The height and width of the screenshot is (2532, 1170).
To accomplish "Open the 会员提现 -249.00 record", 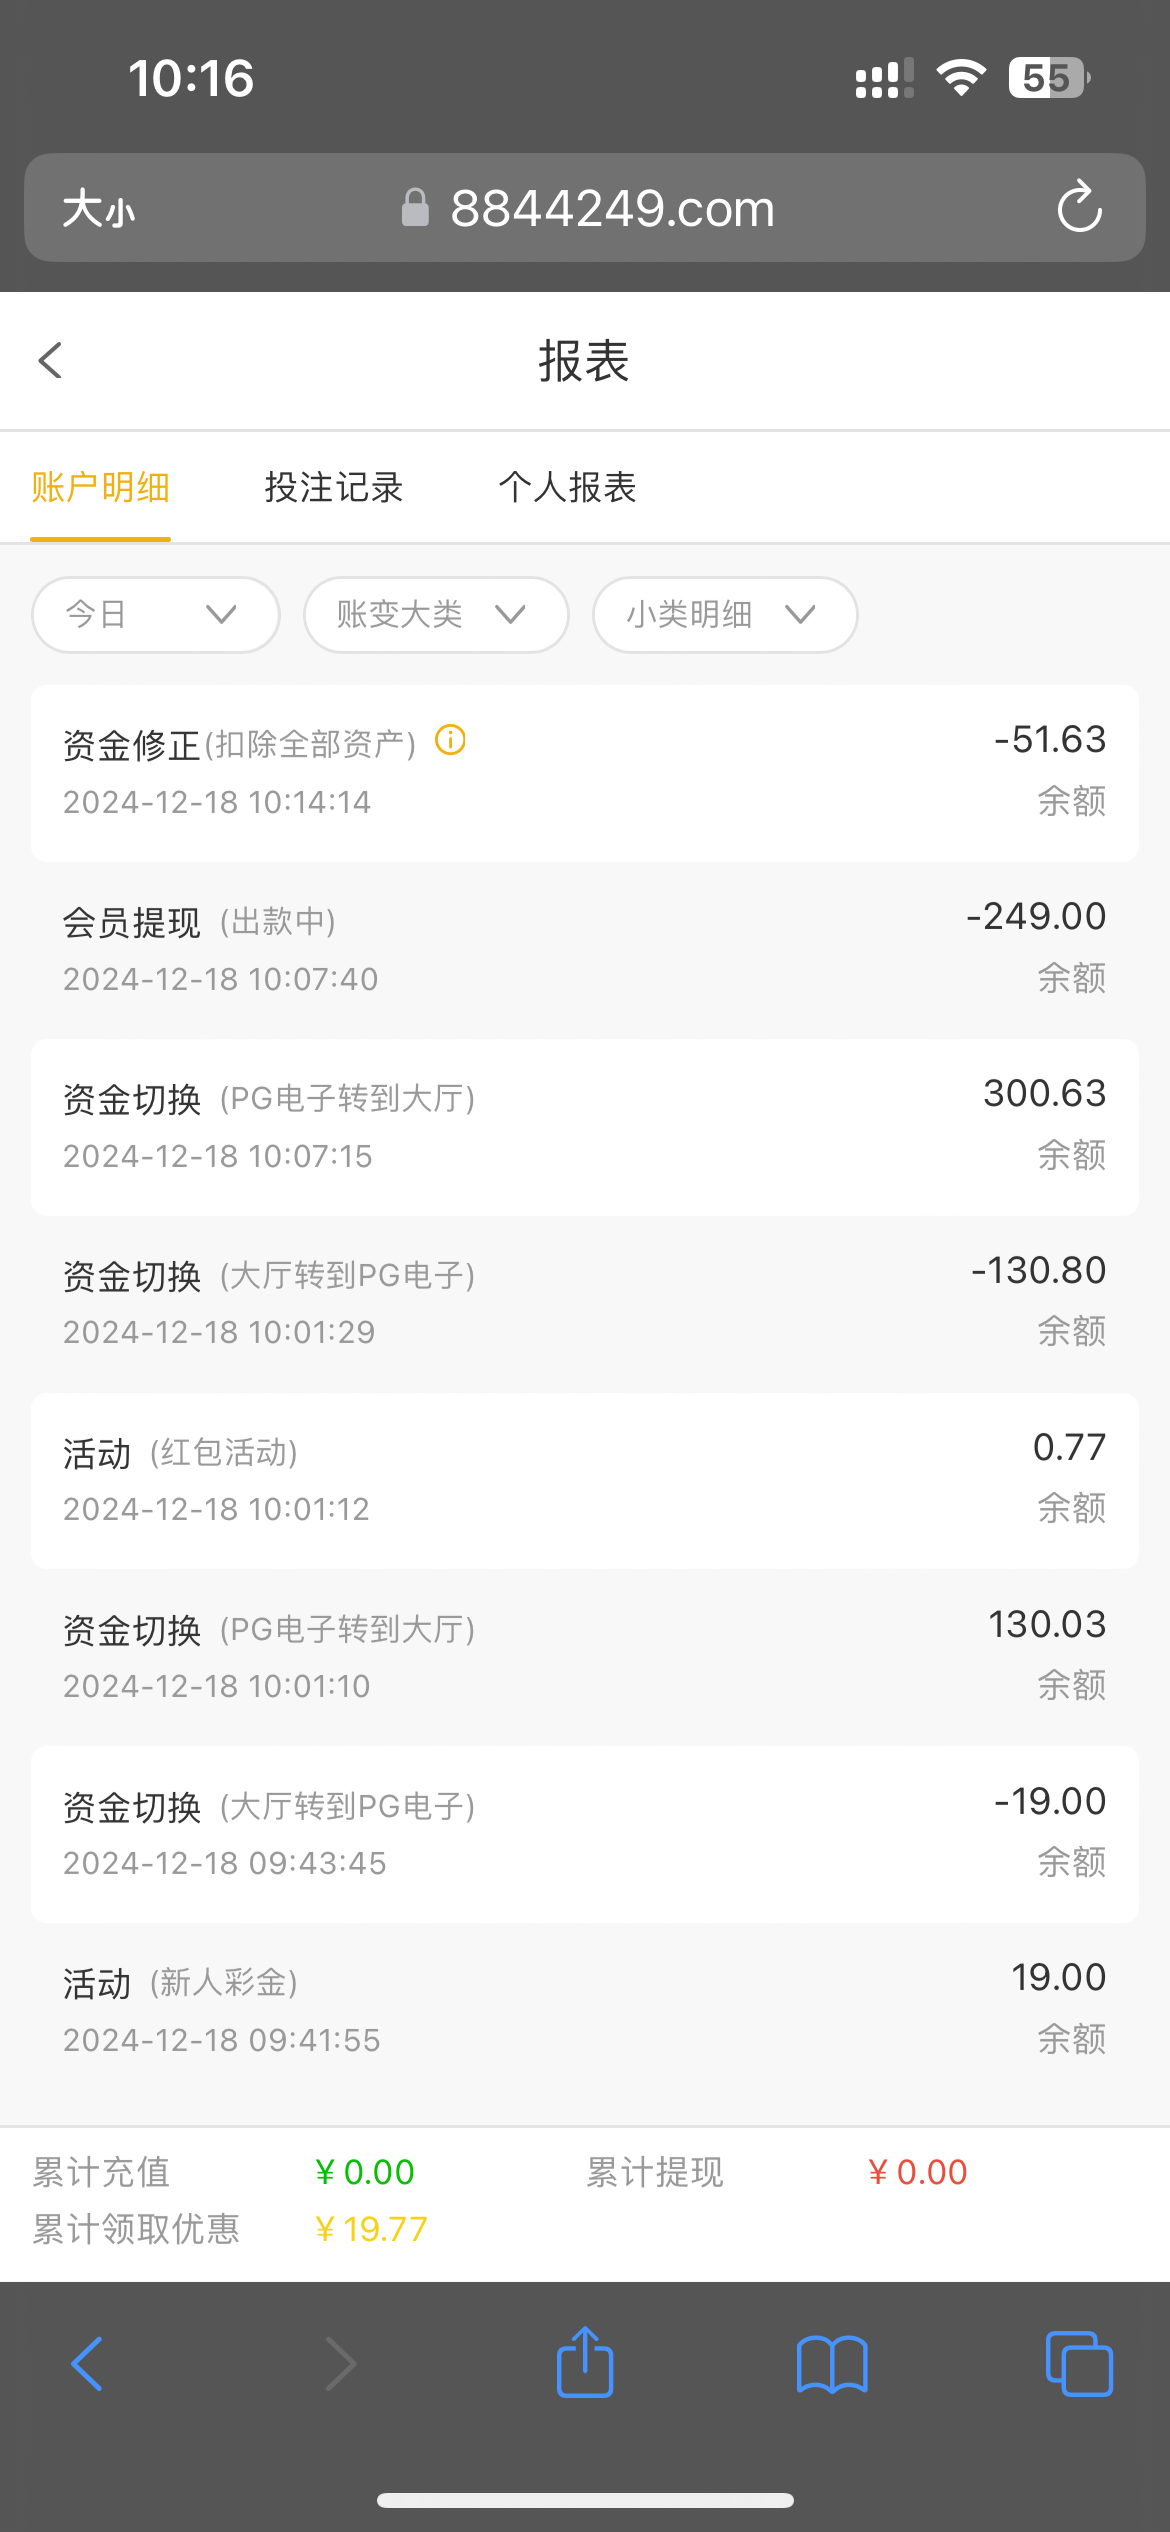I will [585, 949].
